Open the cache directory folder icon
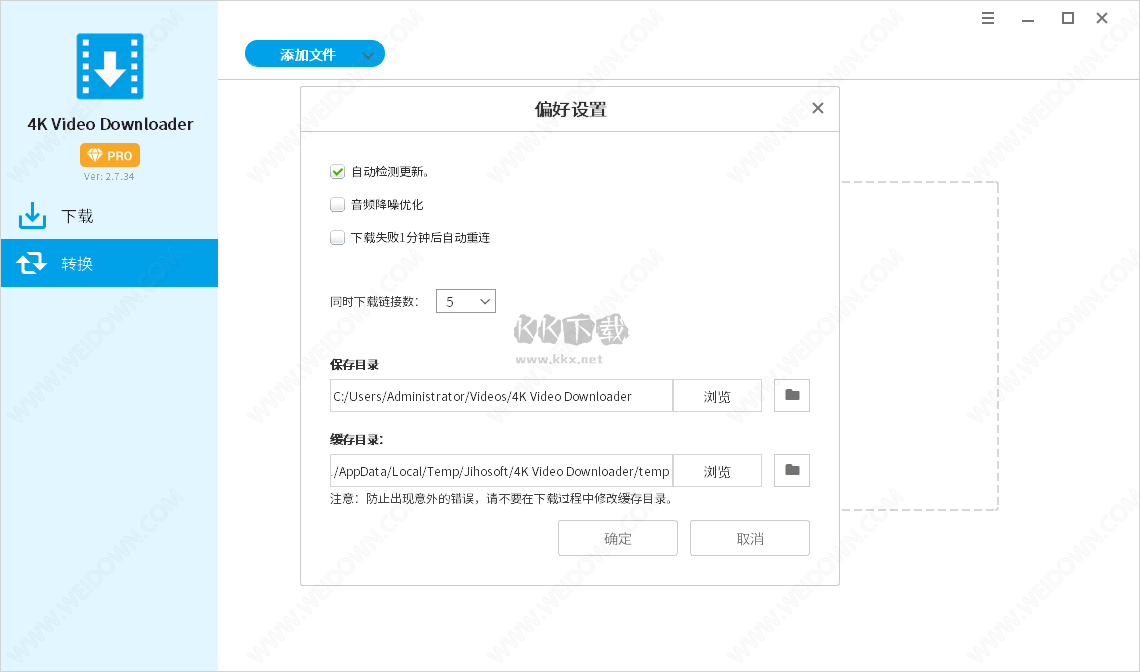This screenshot has width=1140, height=672. click(x=791, y=470)
